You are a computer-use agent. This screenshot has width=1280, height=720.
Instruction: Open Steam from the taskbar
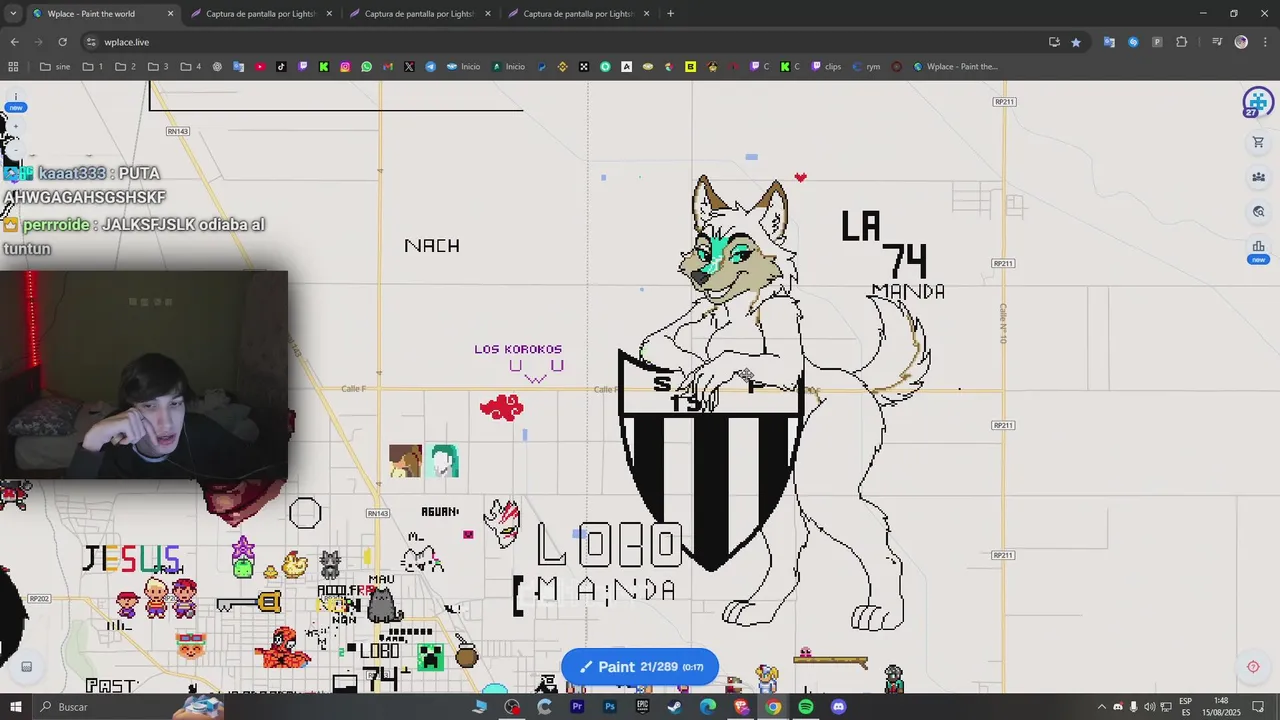[x=675, y=707]
